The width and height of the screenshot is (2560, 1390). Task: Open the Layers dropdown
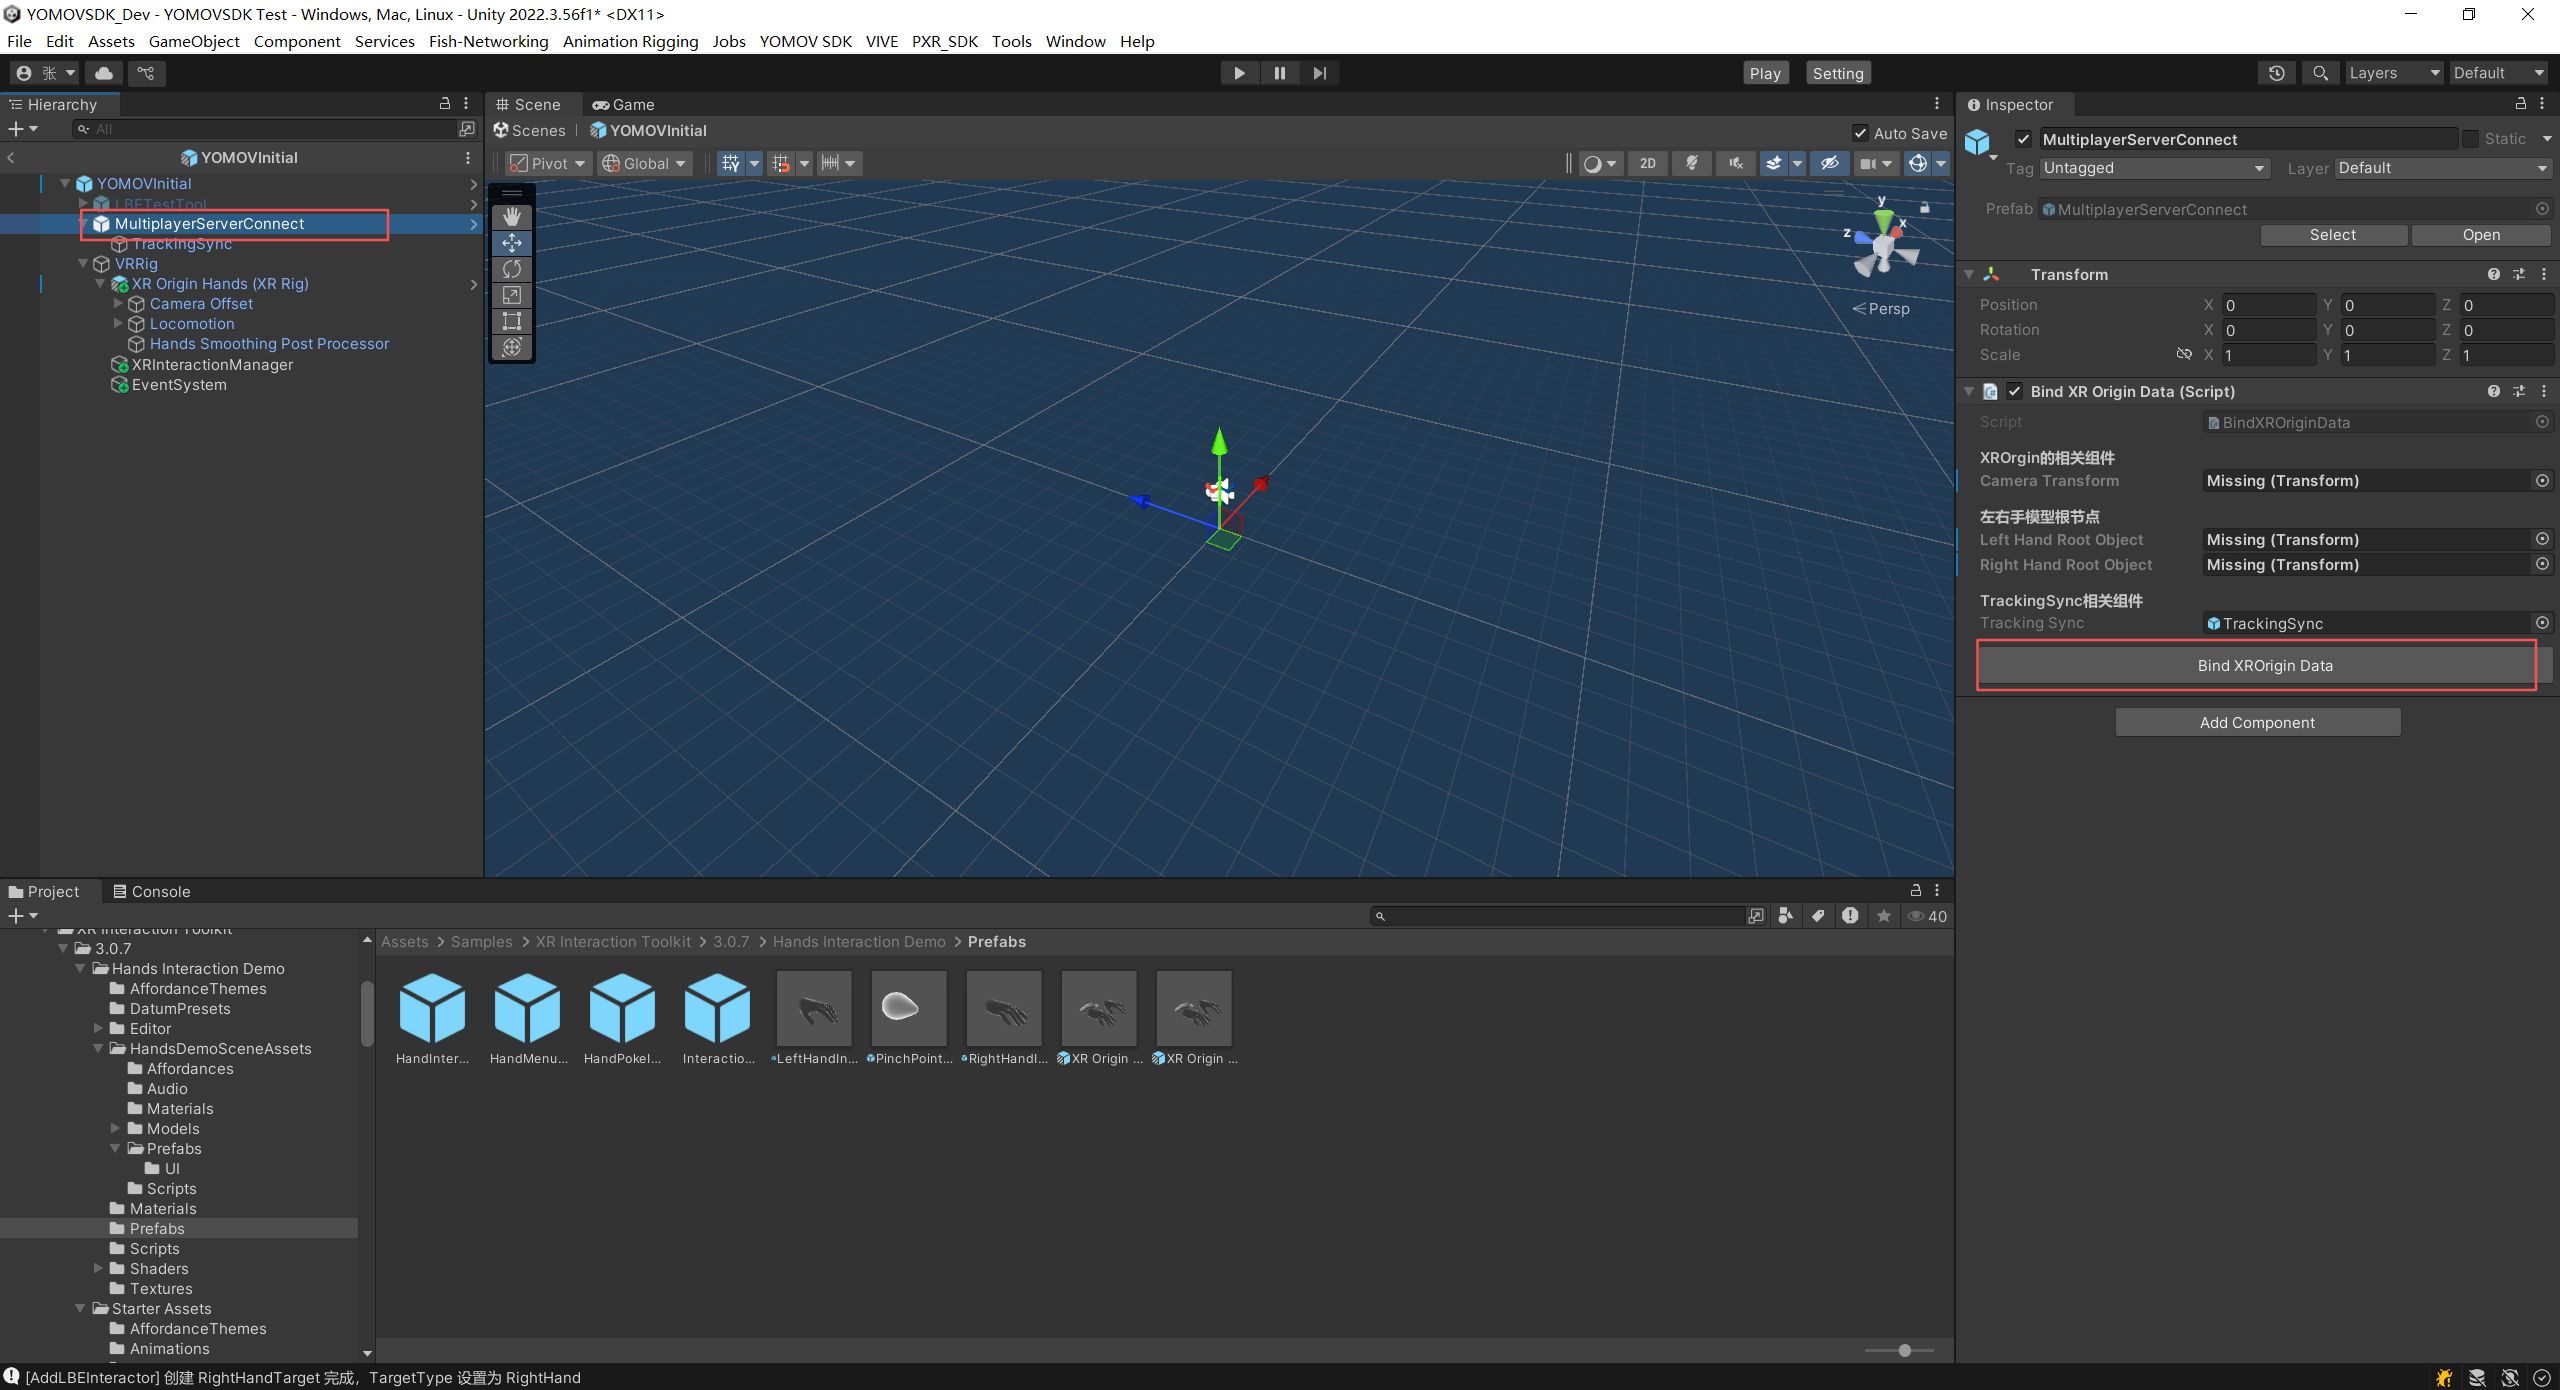2394,73
